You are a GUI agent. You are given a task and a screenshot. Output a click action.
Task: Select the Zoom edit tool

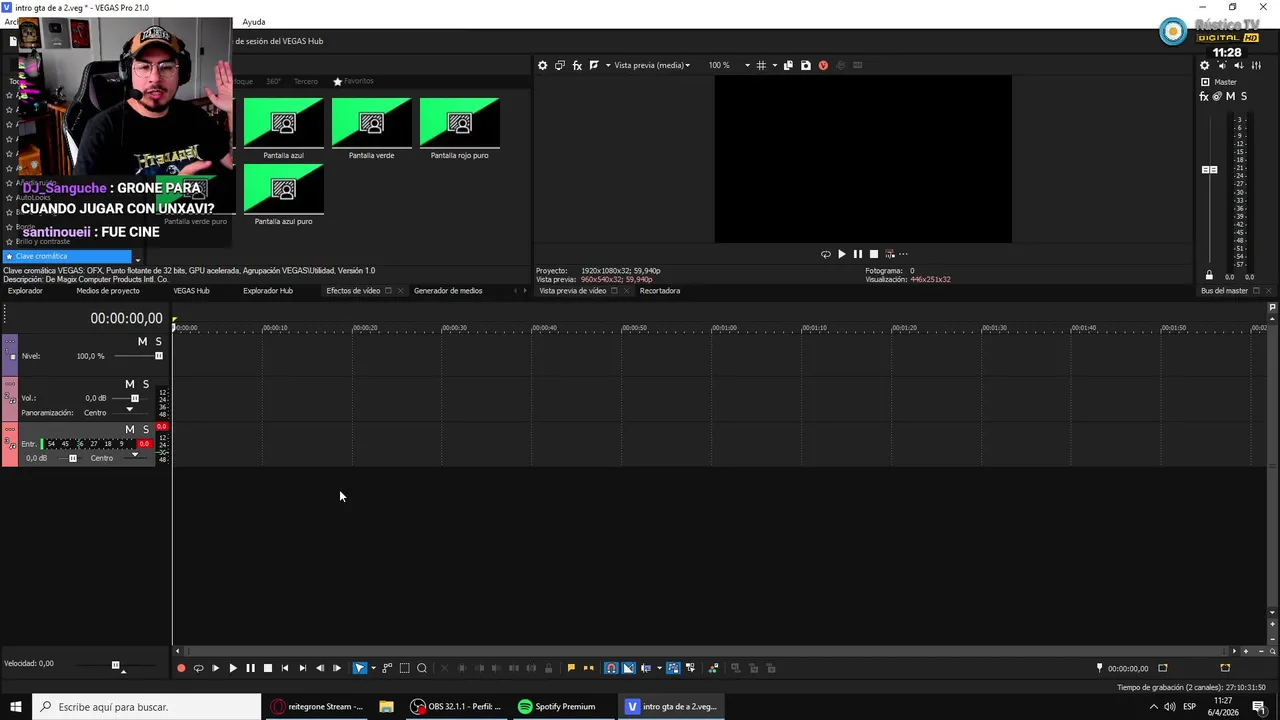click(x=422, y=668)
